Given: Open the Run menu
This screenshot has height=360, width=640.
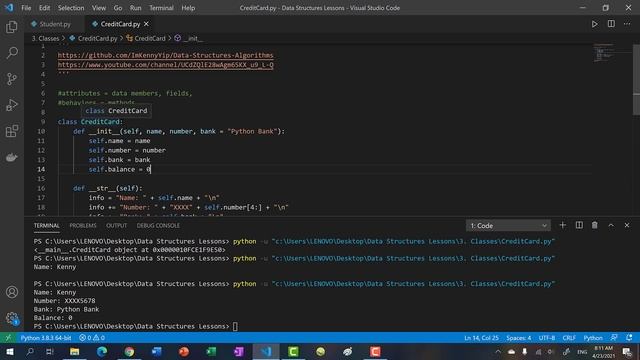Looking at the screenshot, I should [x=136, y=8].
